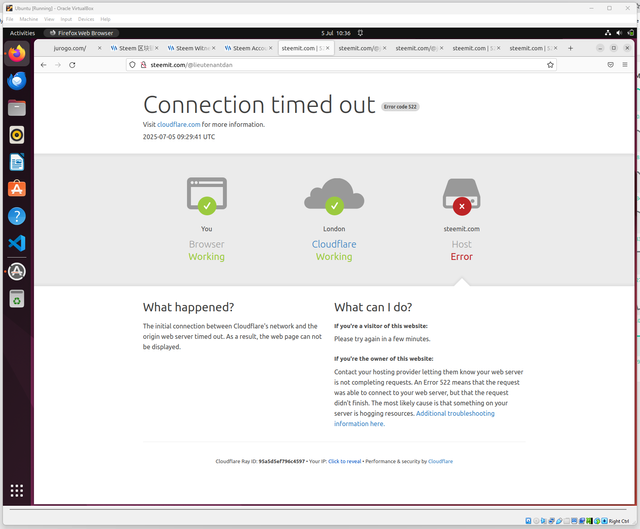Image resolution: width=640 pixels, height=529 pixels.
Task: Close the Steem Witne tab
Action: pyautogui.click(x=213, y=48)
